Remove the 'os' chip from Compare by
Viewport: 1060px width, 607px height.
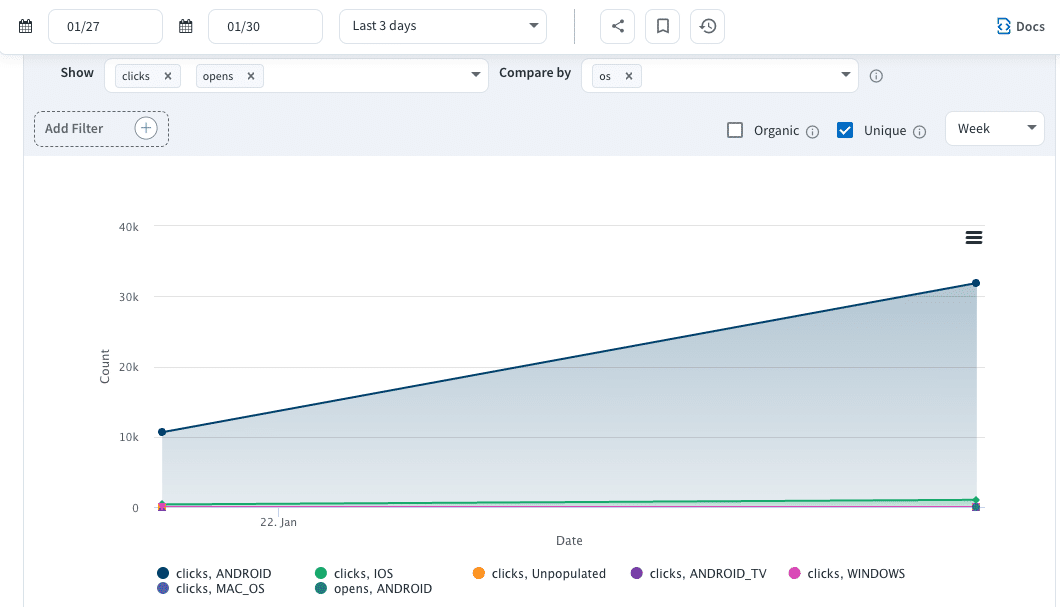[x=631, y=75]
